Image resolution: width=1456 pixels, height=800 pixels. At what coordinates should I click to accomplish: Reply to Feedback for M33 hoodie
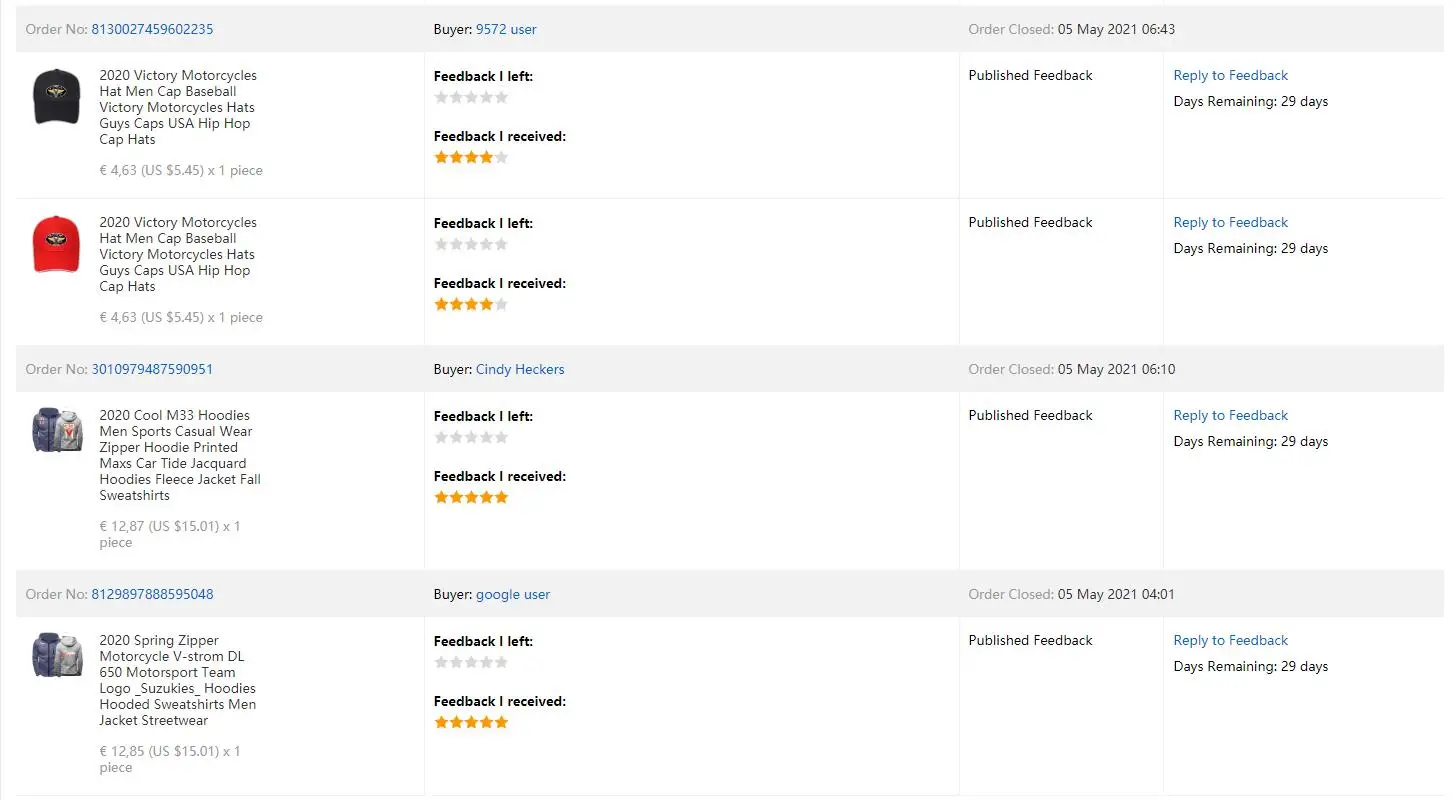tap(1230, 415)
